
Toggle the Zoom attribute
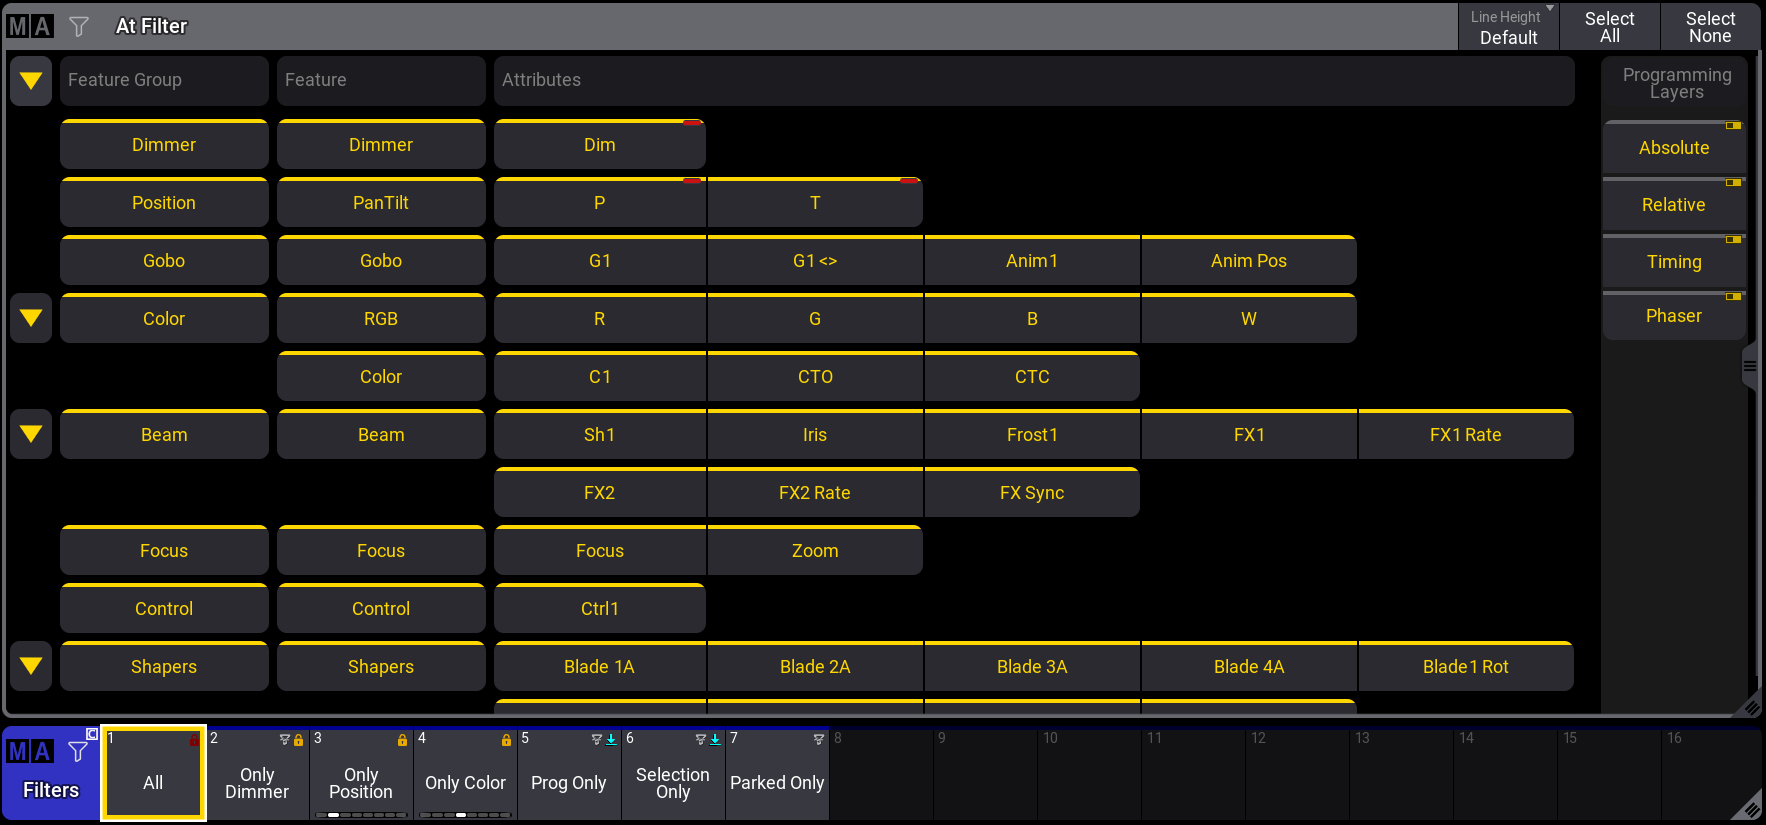tap(815, 551)
